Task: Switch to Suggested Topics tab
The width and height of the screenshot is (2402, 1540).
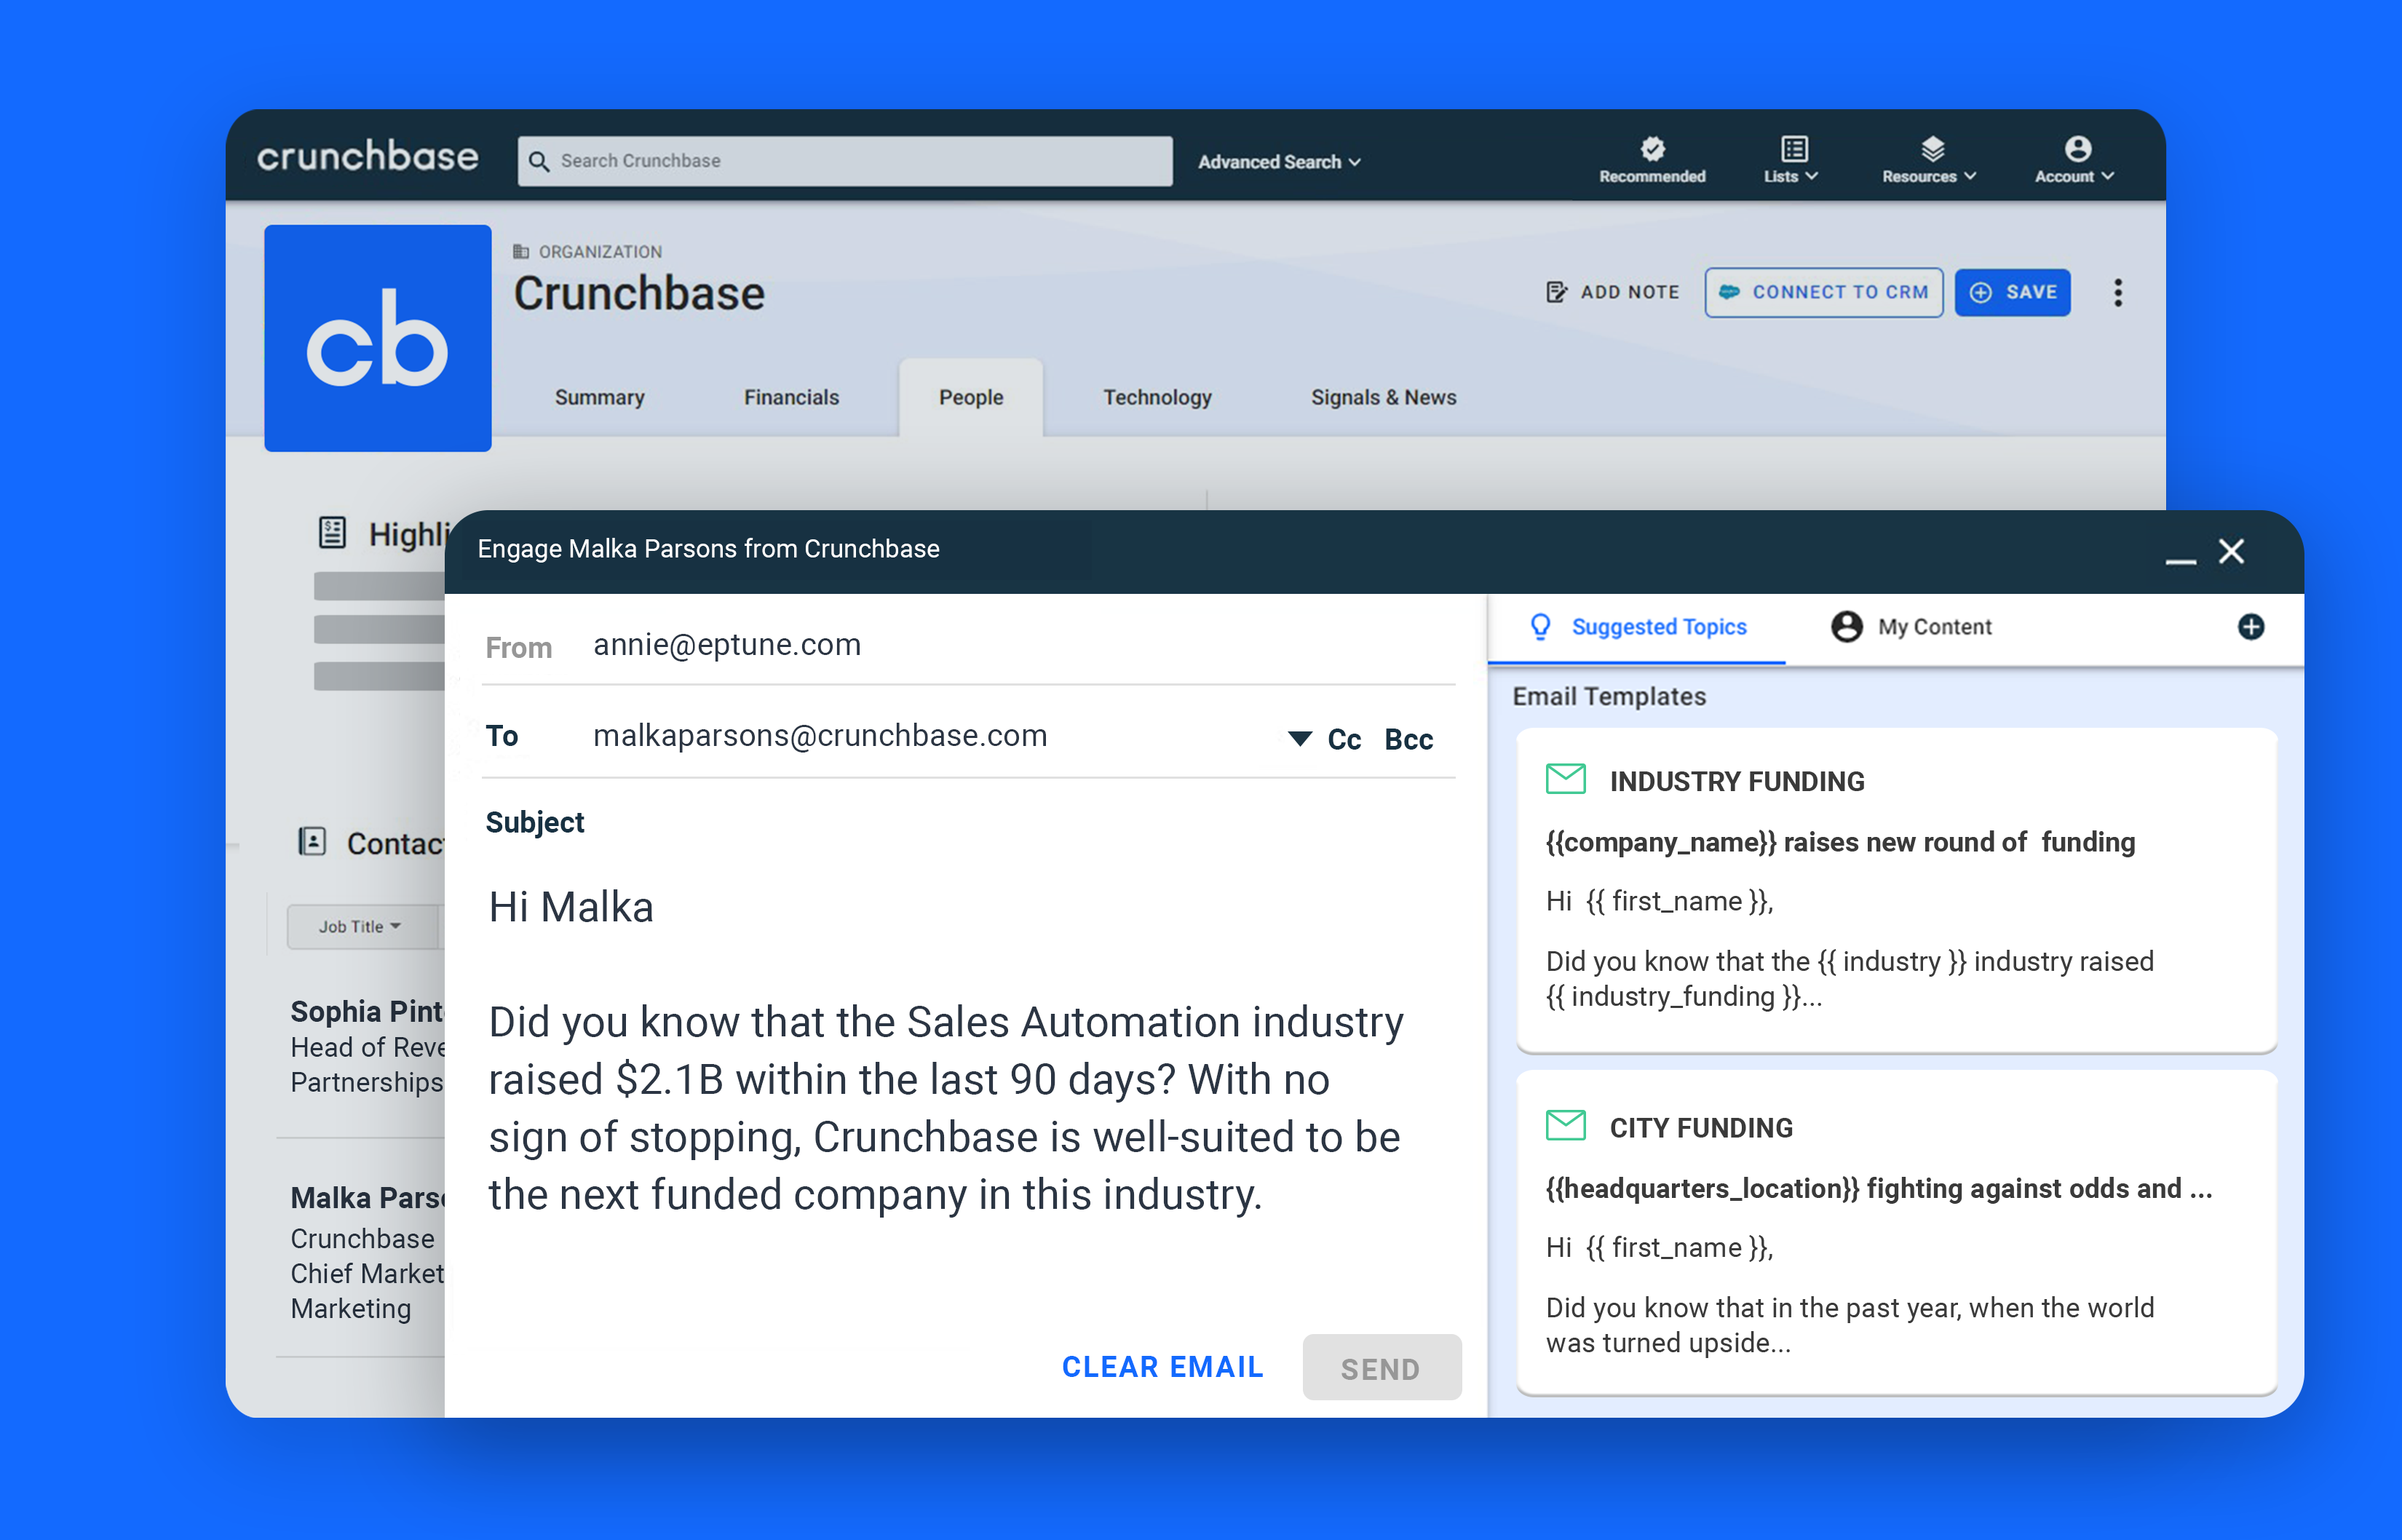Action: [1638, 627]
